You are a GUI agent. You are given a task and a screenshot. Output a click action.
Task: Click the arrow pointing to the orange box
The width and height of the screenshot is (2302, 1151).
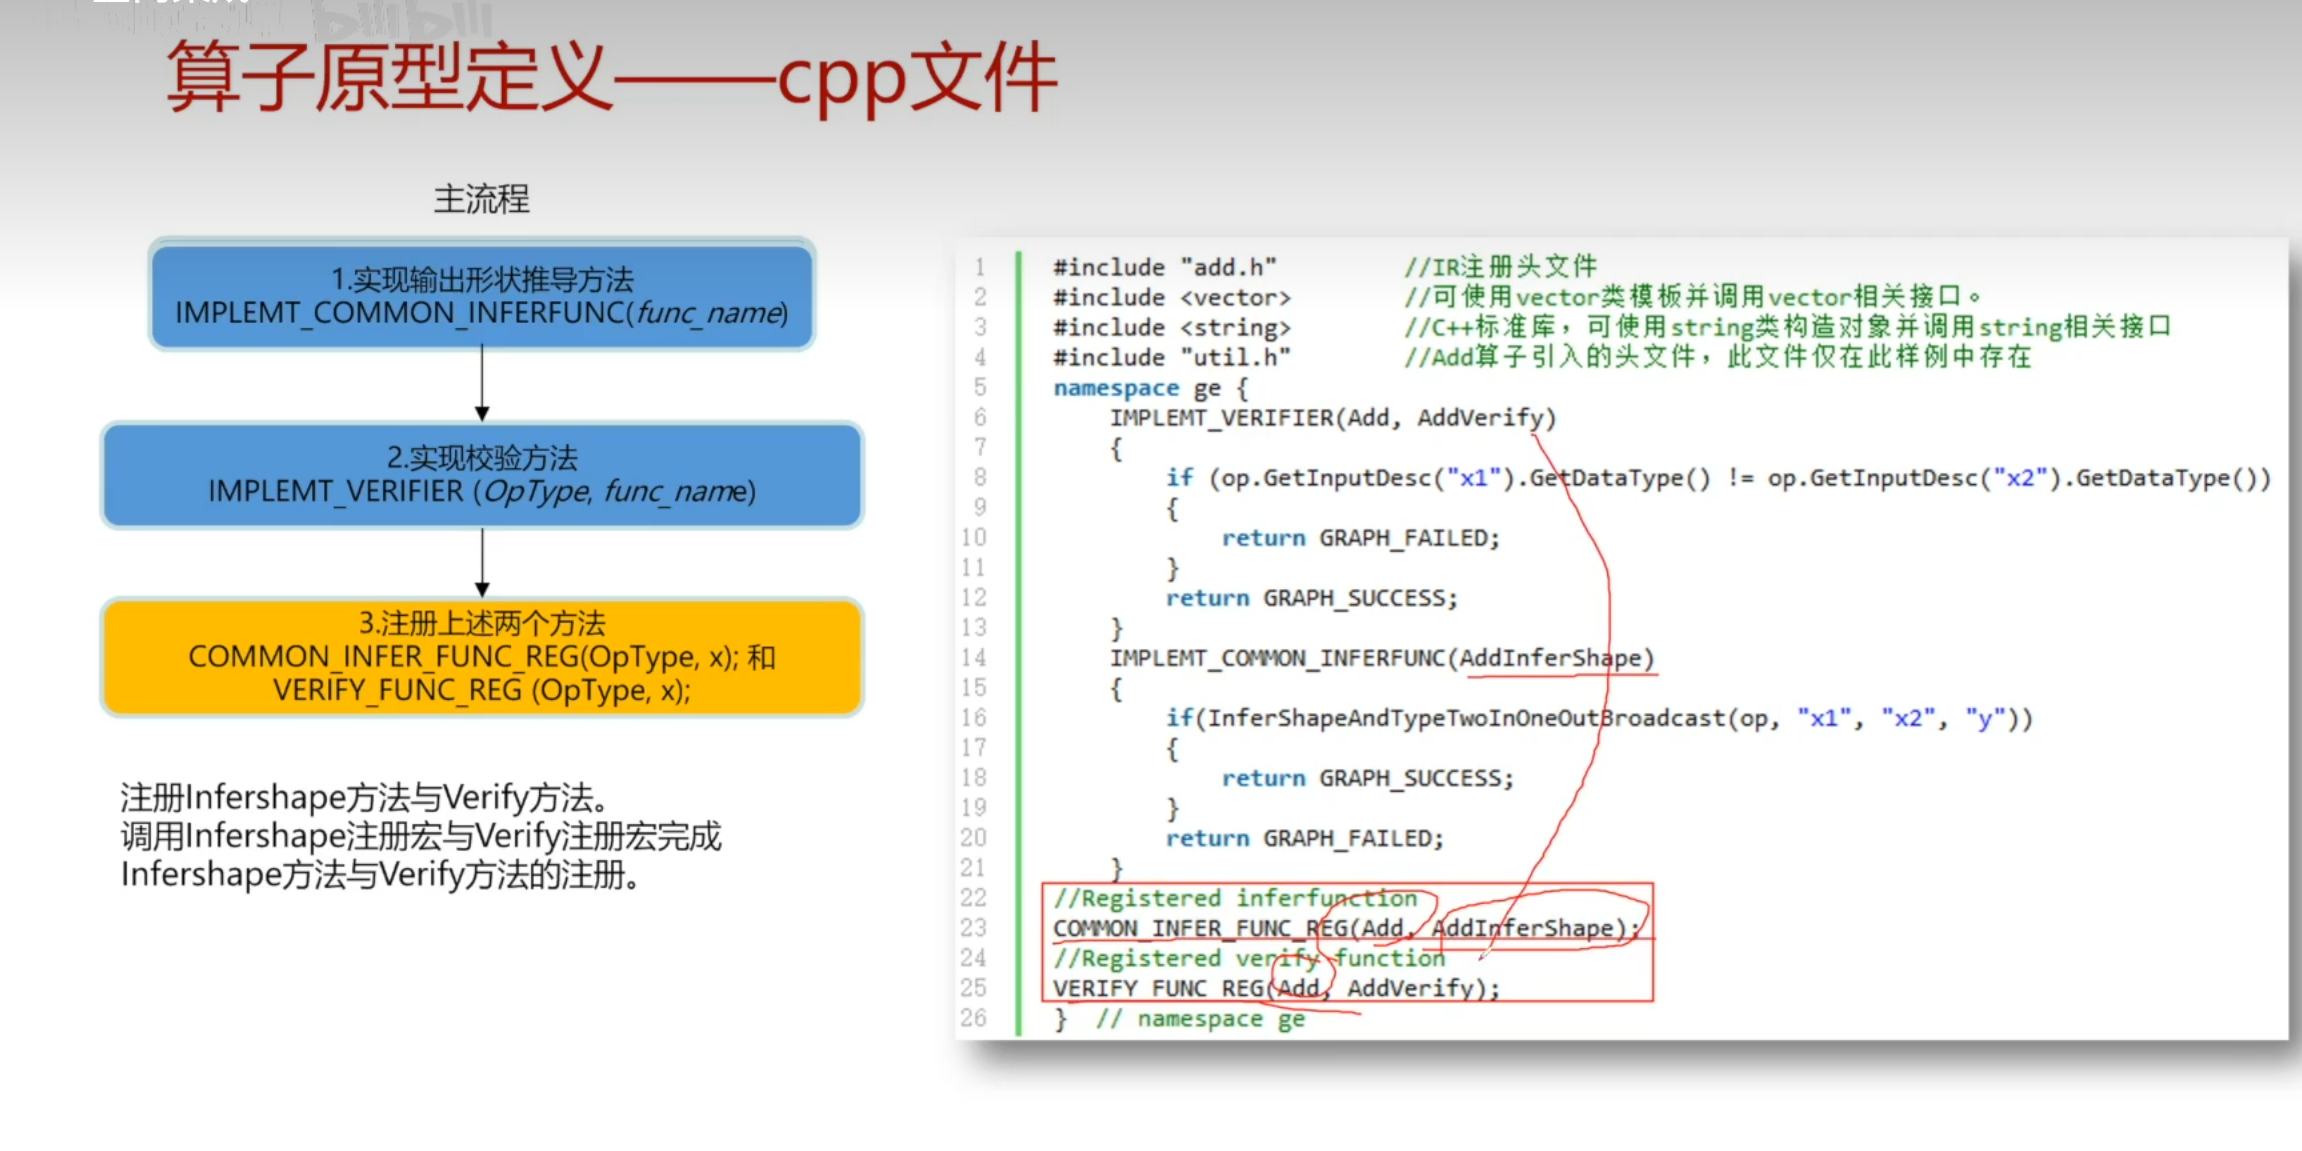pos(482,563)
